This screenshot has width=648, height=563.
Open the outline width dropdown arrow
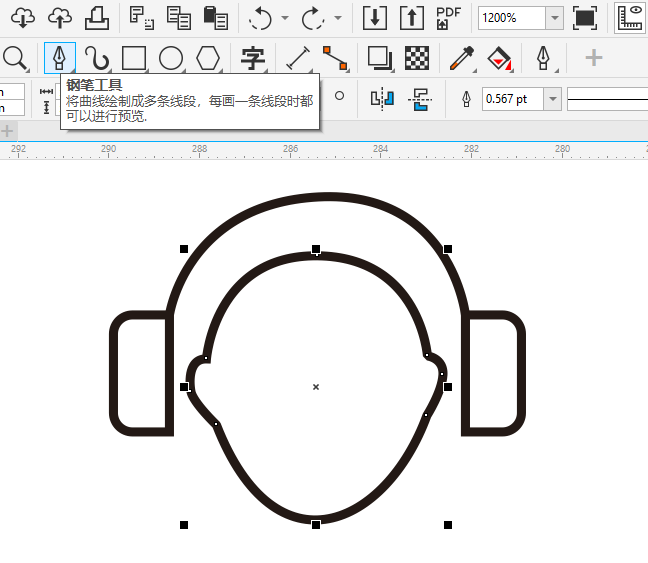point(552,99)
